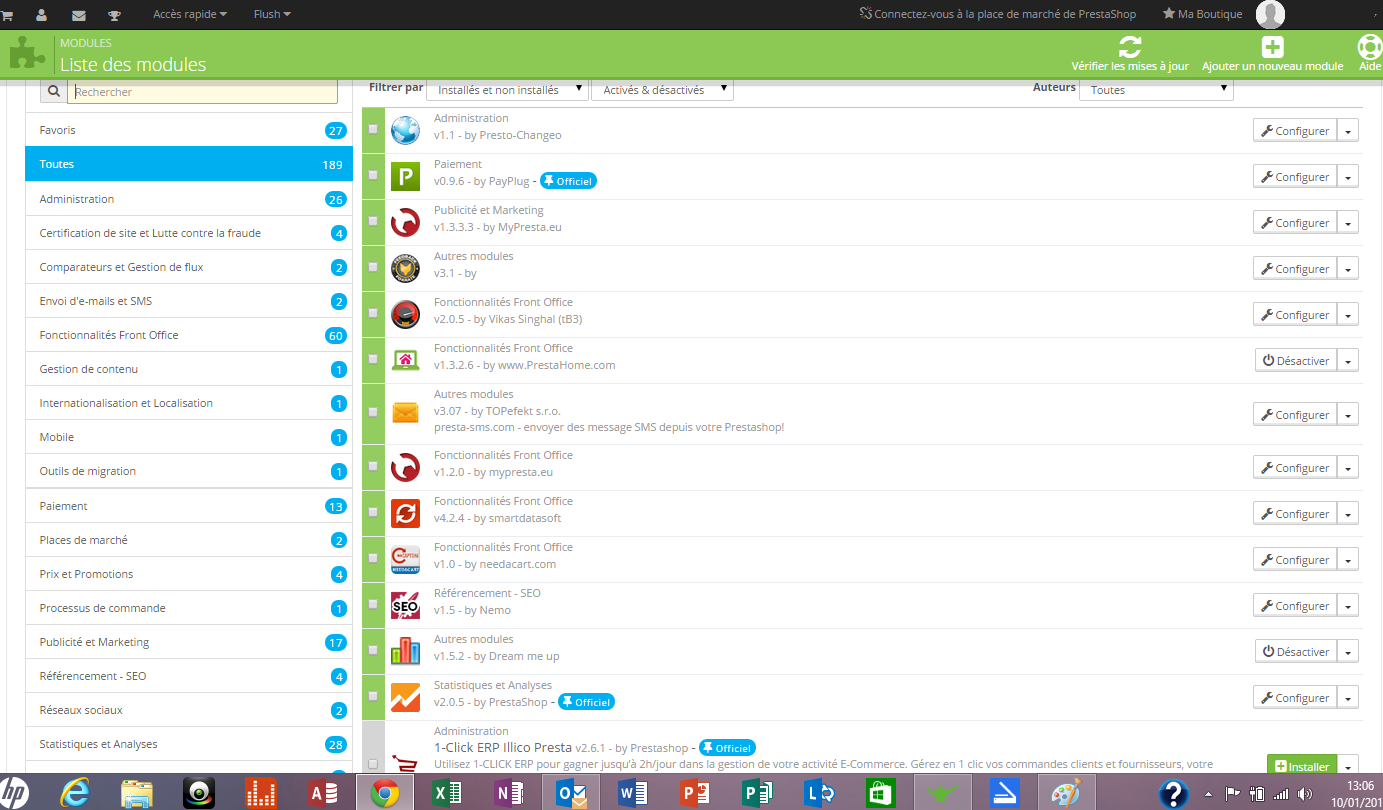Open Connectez-vous à la place de marché link

point(1000,14)
